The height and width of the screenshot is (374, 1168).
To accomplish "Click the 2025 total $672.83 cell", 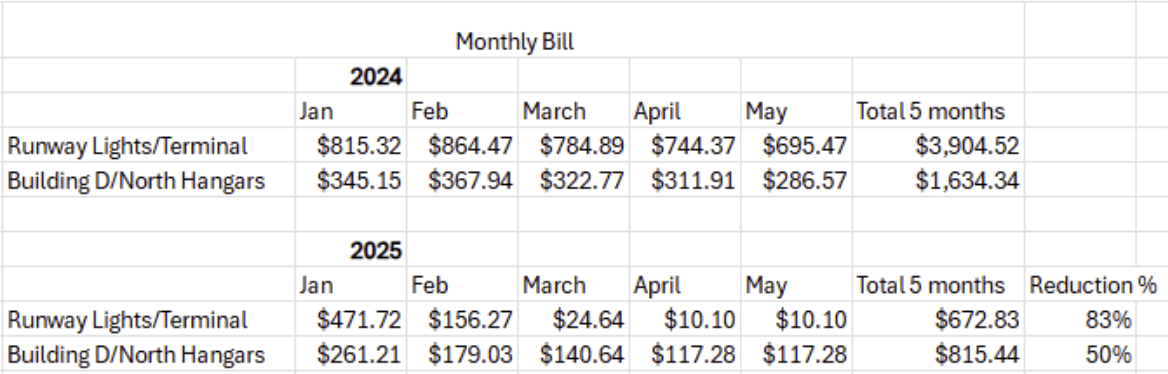I will tap(939, 320).
